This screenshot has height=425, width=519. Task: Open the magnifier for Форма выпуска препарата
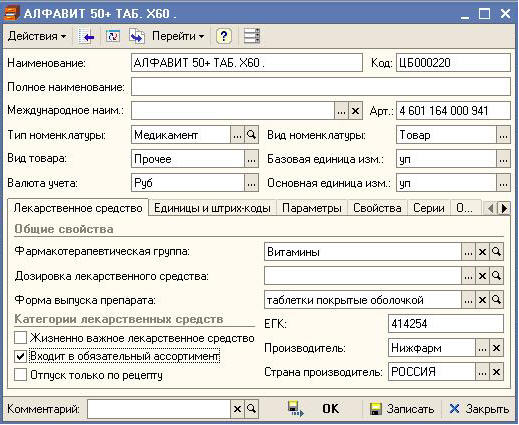coord(496,300)
